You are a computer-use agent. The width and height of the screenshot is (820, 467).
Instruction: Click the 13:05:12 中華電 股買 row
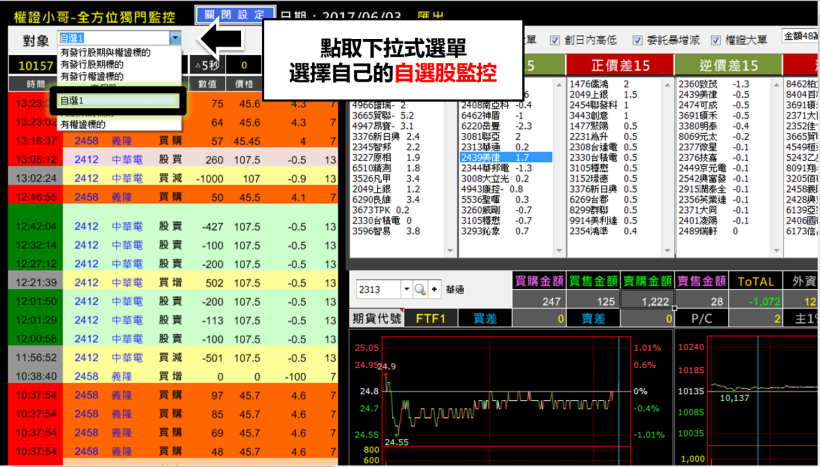[173, 160]
